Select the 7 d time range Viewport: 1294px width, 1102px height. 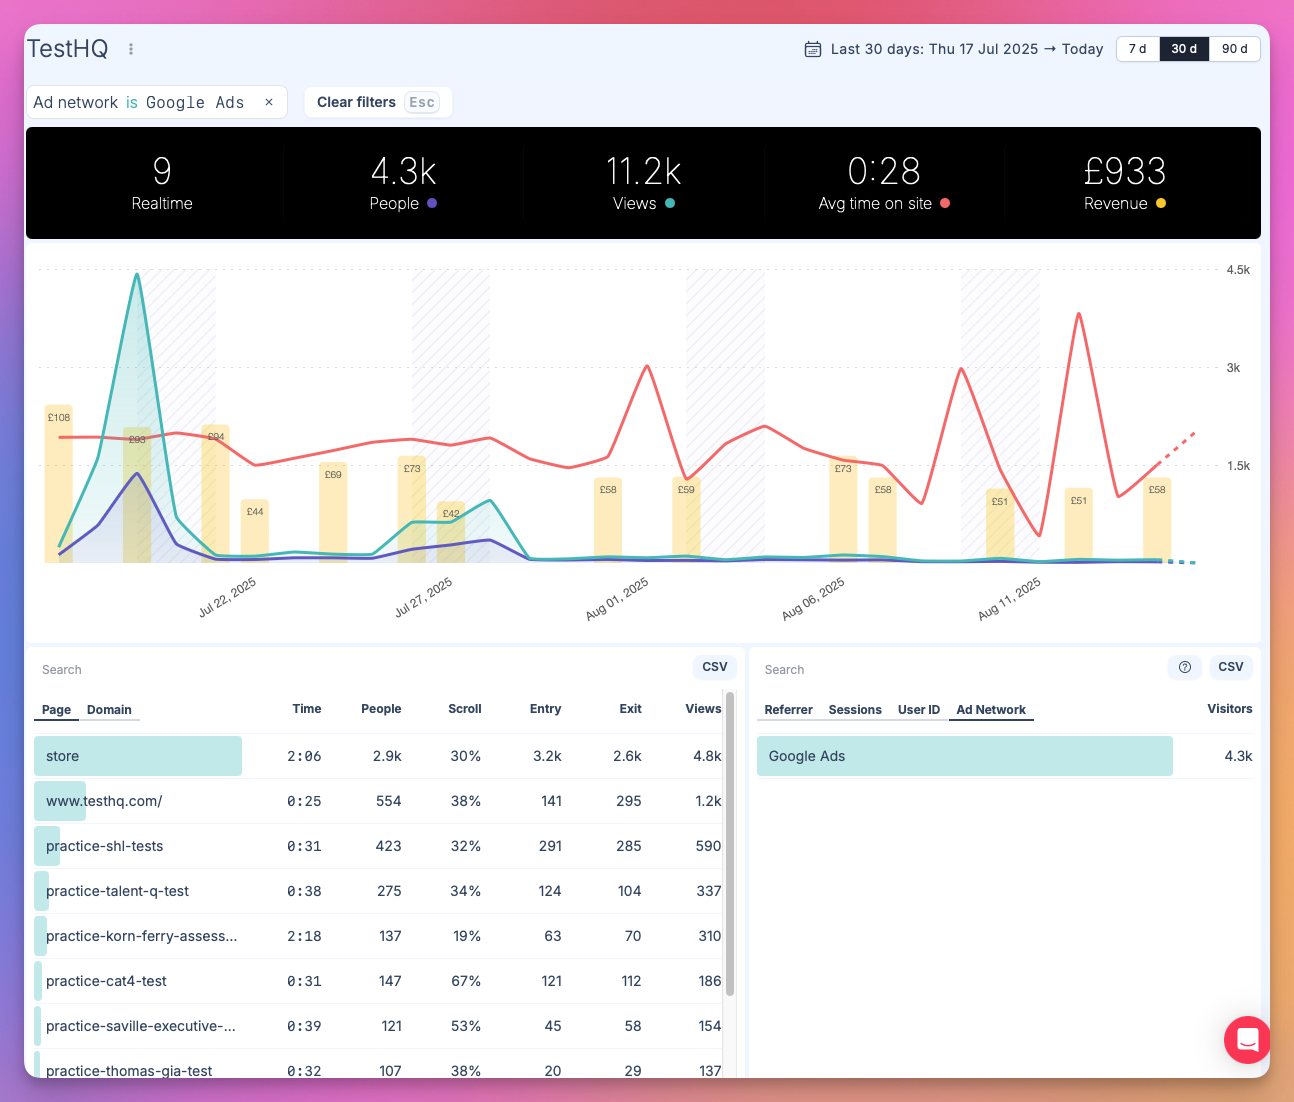click(1137, 49)
